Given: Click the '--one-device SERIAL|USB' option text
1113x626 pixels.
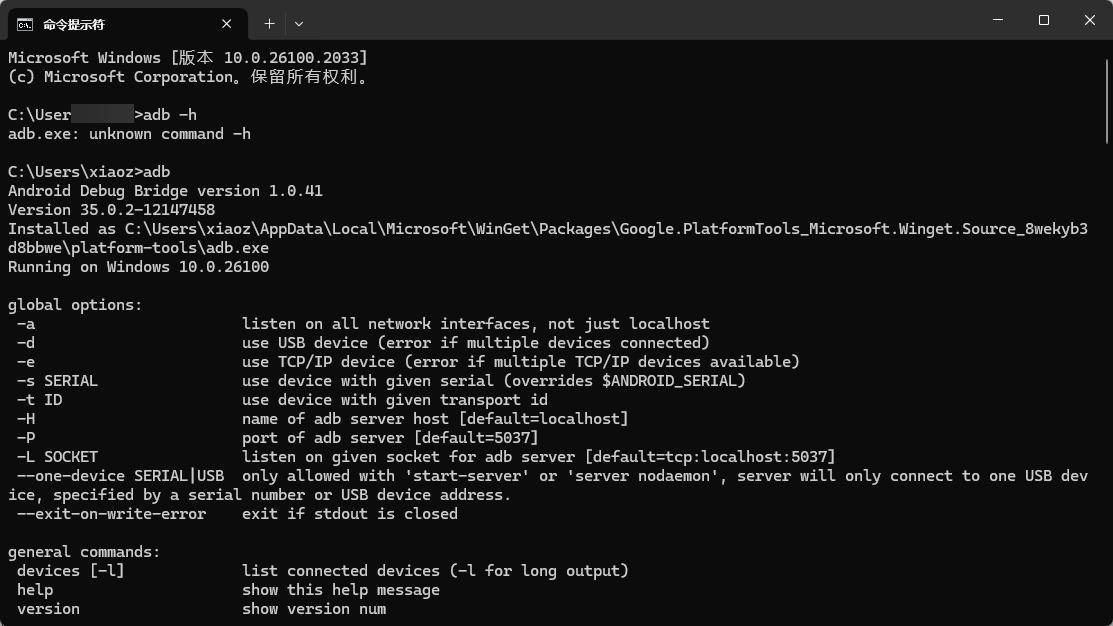Looking at the screenshot, I should point(121,476).
